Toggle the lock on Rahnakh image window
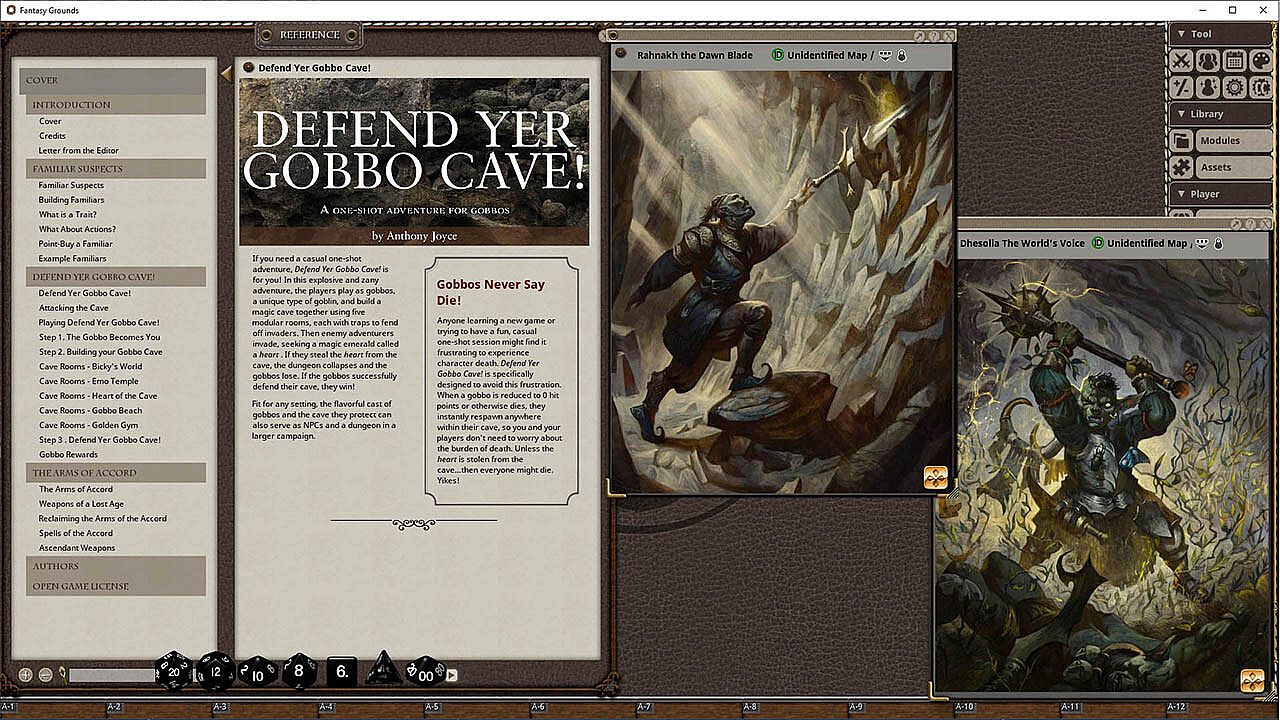 click(902, 55)
